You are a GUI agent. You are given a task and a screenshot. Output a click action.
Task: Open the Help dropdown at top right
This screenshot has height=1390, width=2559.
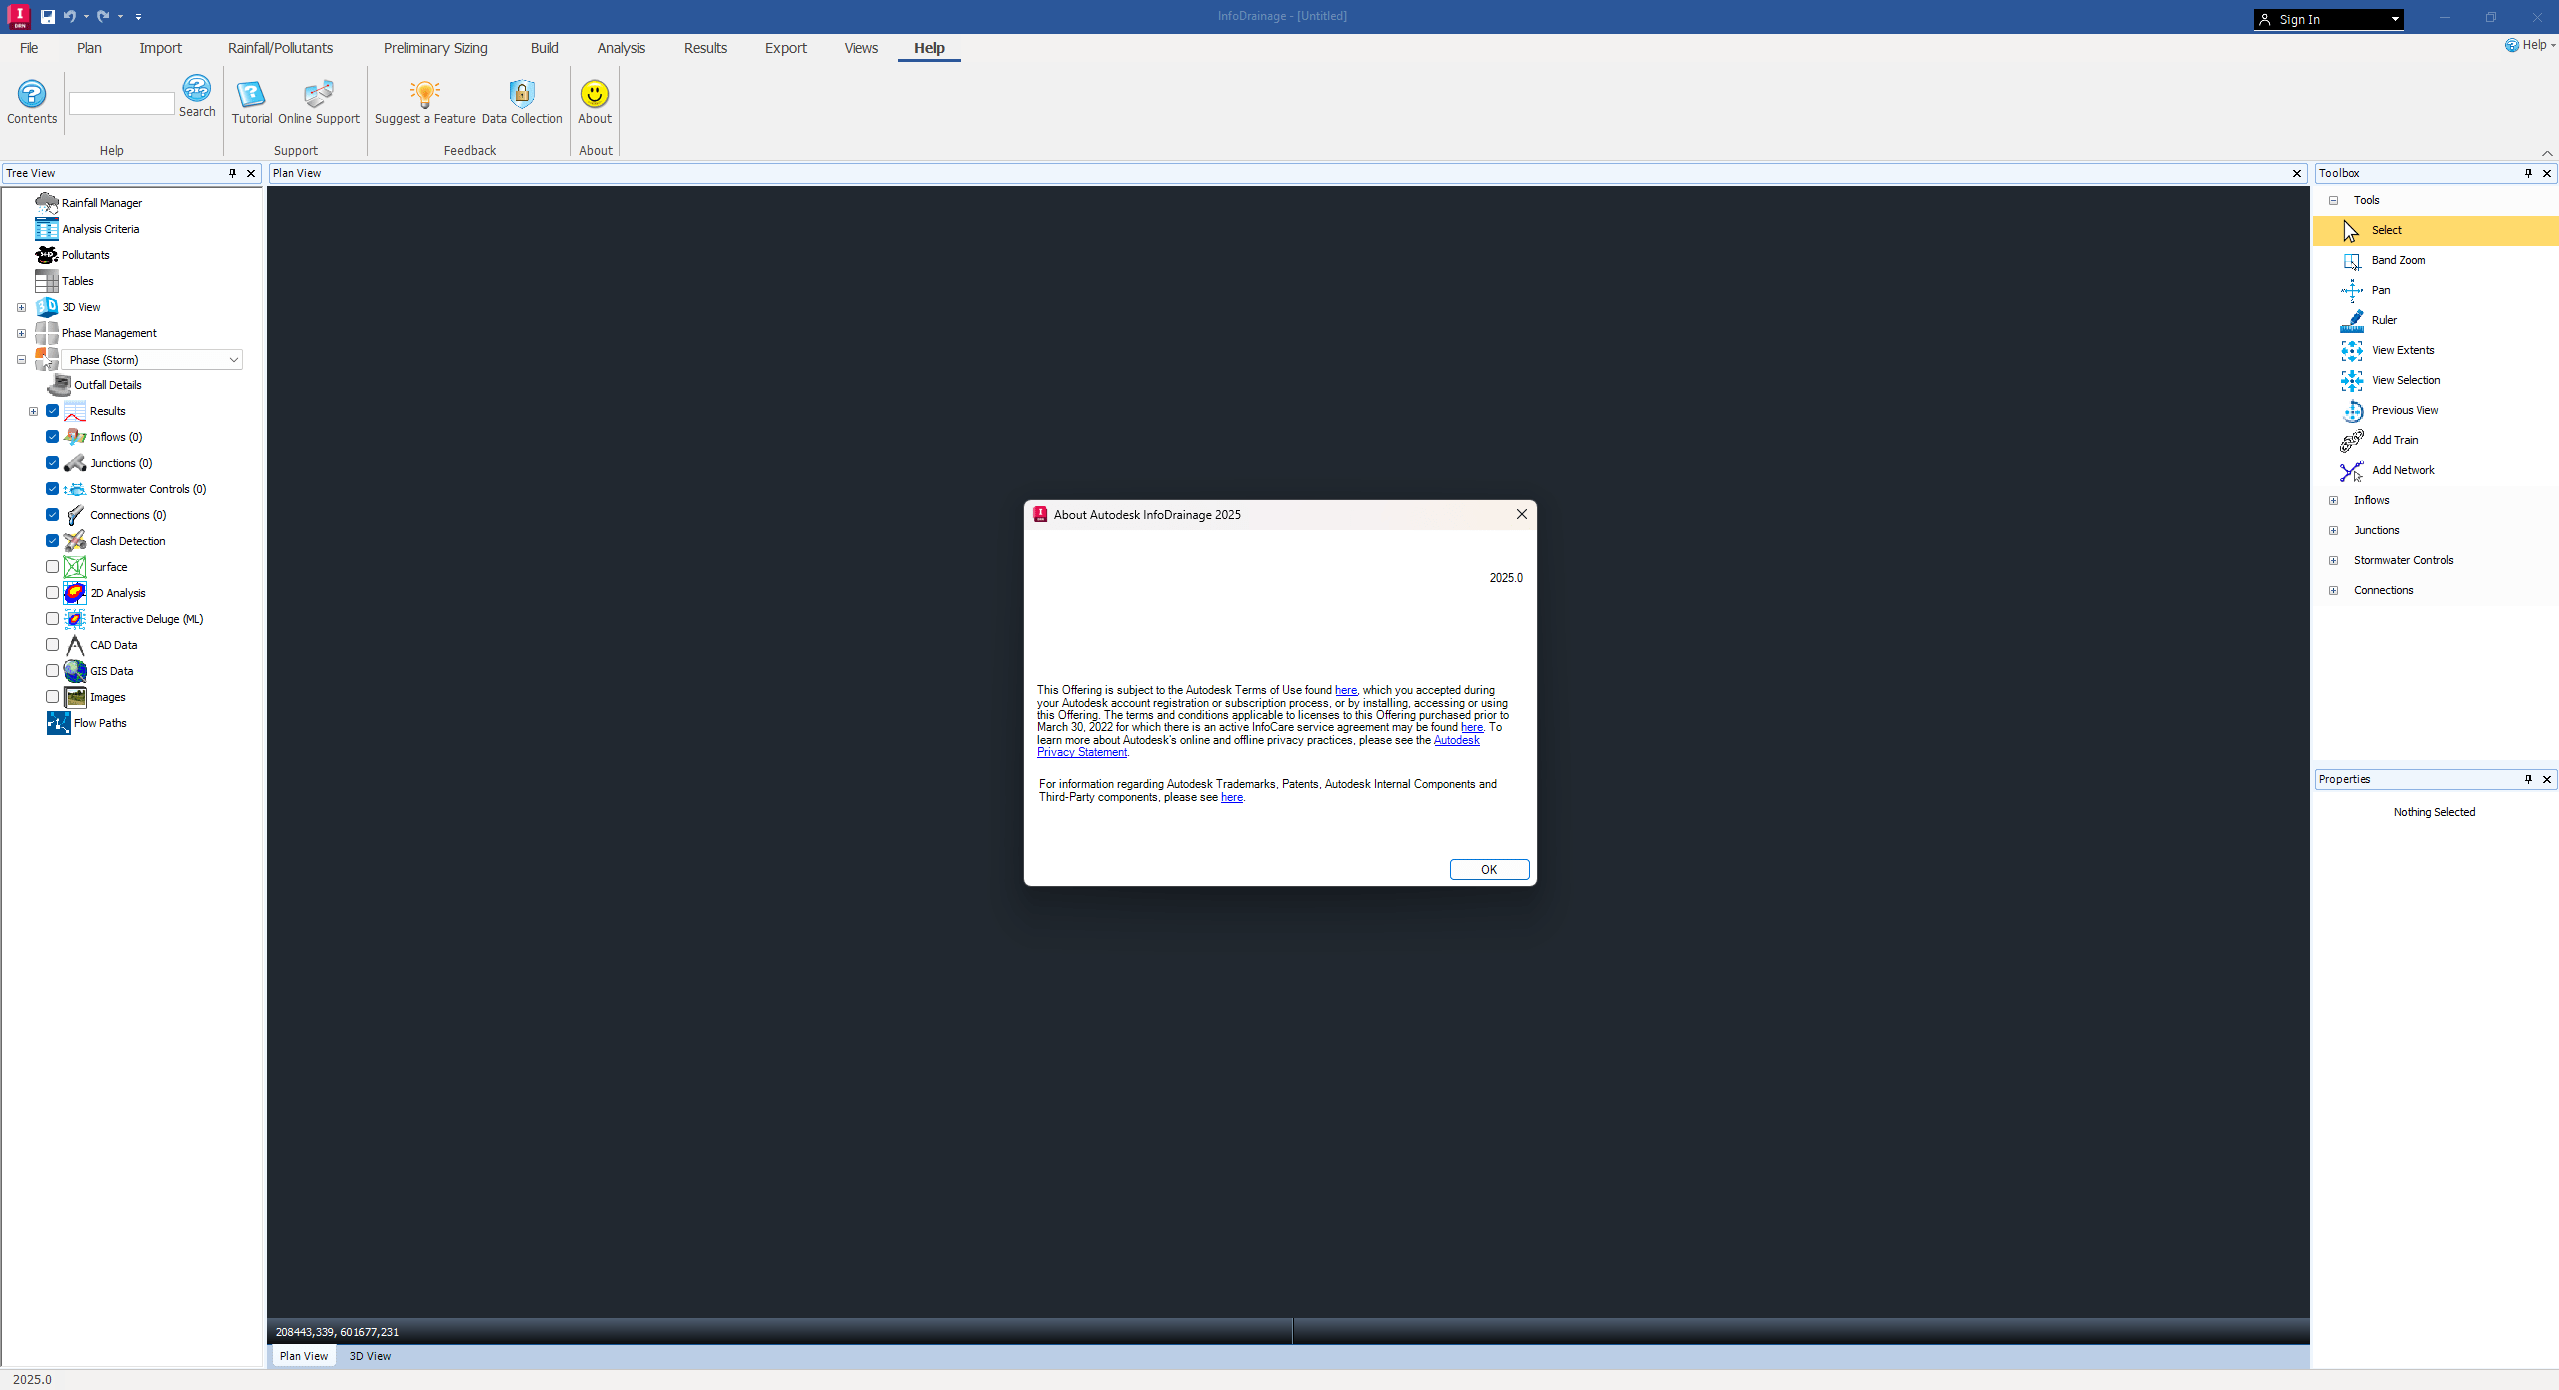(2530, 45)
